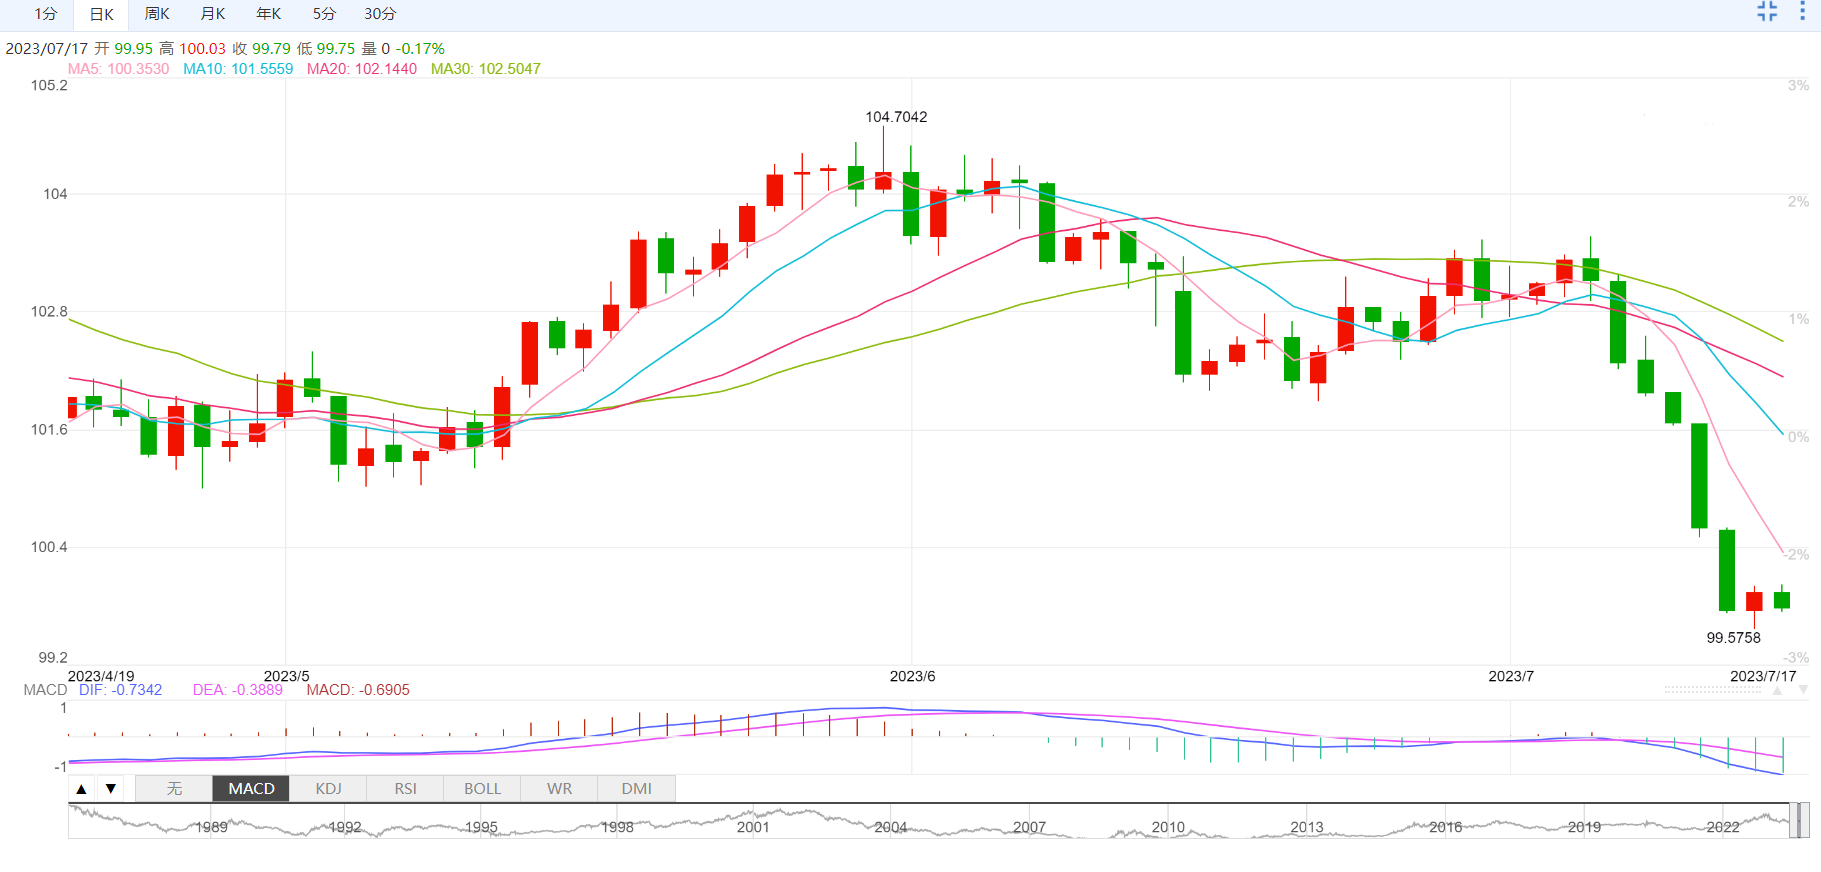This screenshot has width=1821, height=872.
Task: Show the RSI indicator
Action: point(405,789)
